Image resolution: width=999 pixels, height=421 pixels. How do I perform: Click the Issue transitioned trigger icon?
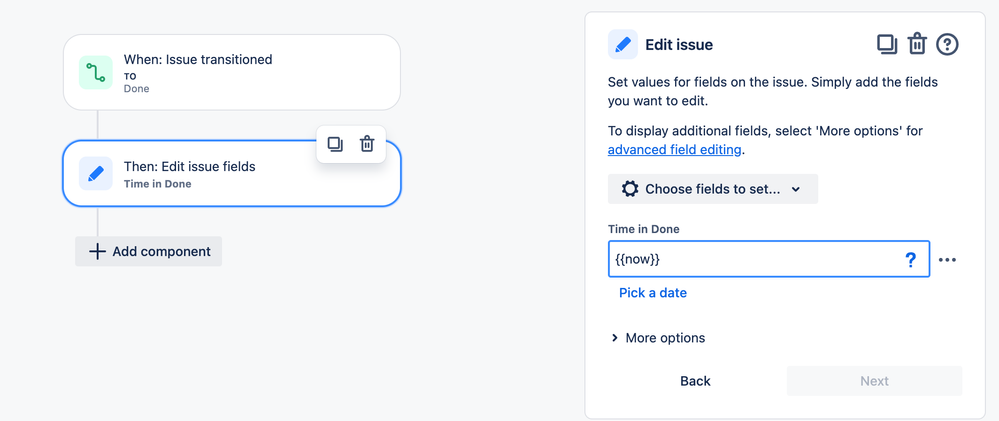pyautogui.click(x=96, y=72)
